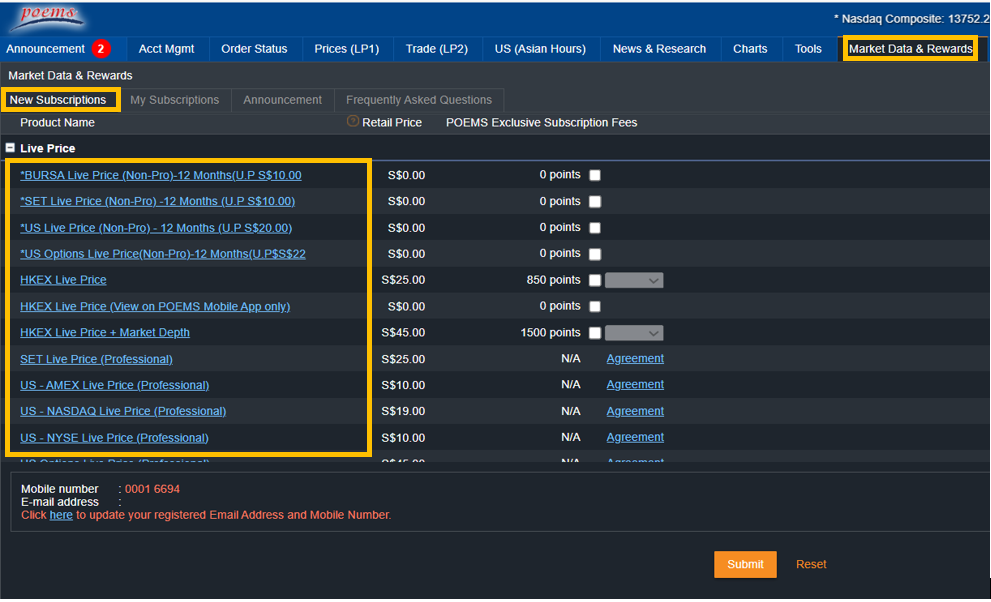Open Agreement for US - NYSE Live Price
991x602 pixels.
click(635, 437)
